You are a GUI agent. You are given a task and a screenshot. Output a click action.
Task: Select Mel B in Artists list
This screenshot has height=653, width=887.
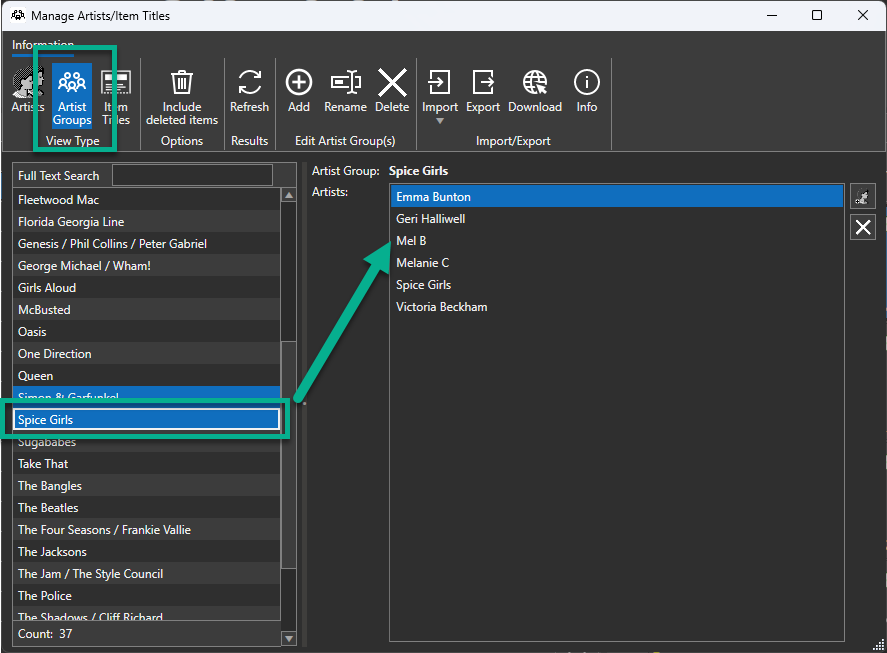click(617, 241)
